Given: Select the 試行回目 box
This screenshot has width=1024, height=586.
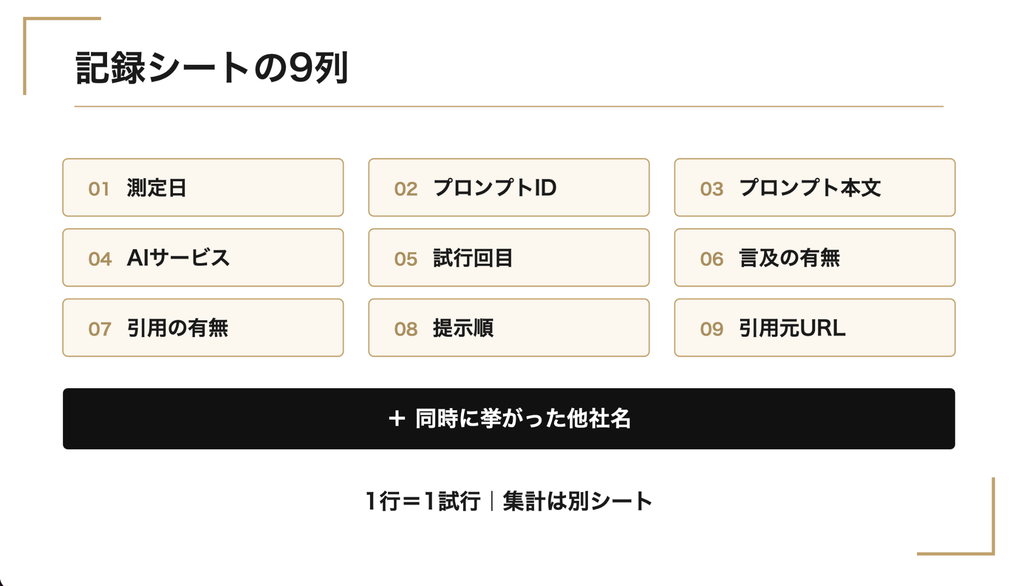Looking at the screenshot, I should tap(509, 257).
